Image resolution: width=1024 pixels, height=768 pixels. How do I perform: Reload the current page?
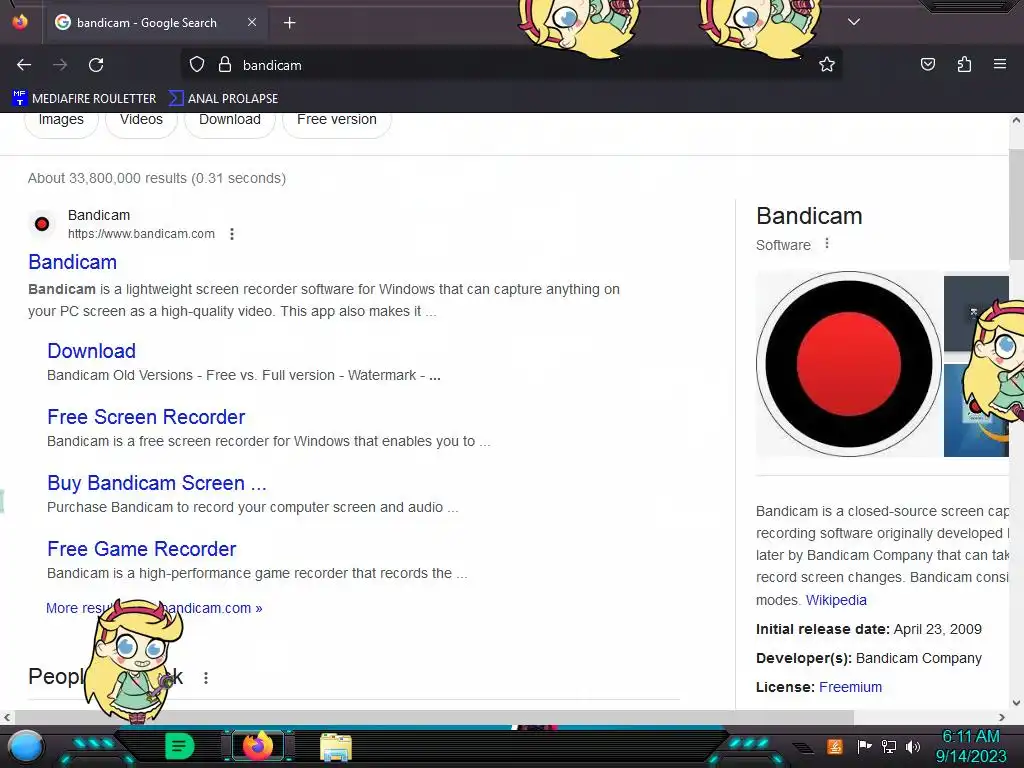(96, 65)
